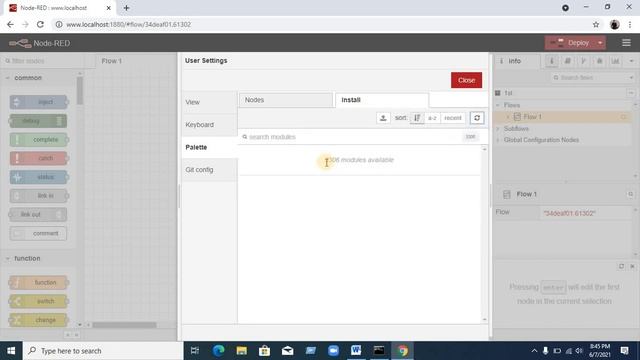
Task: Click the workspace horizontal scrollbar
Action: tap(124, 325)
